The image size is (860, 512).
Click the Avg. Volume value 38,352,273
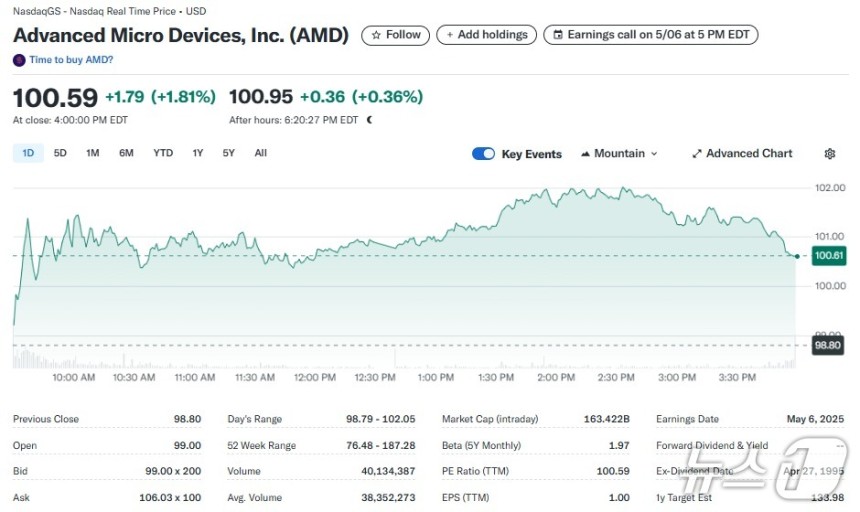(388, 498)
